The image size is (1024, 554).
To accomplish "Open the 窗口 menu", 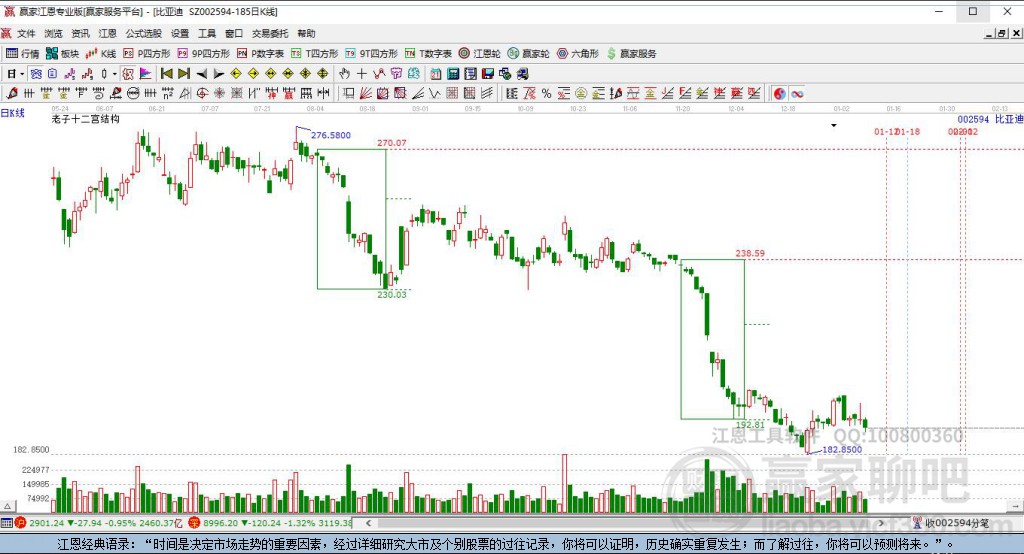I will coord(234,33).
